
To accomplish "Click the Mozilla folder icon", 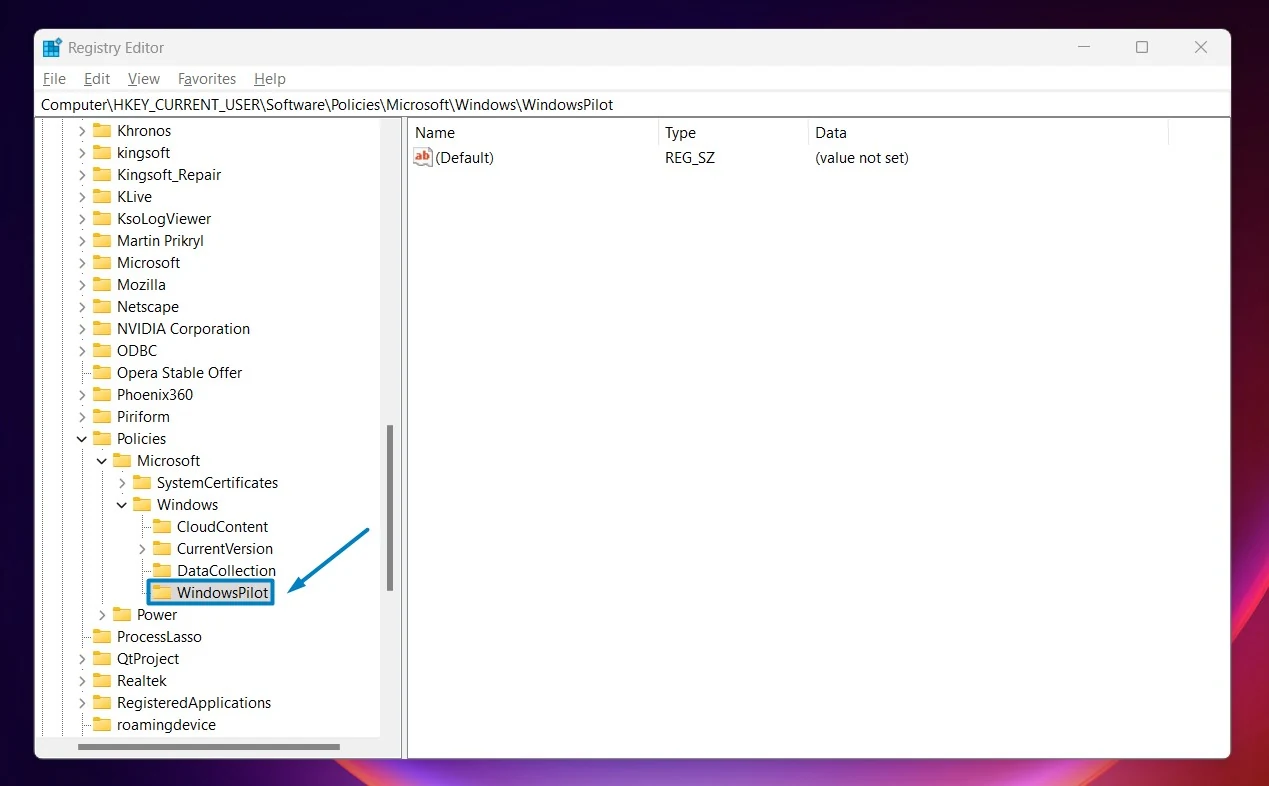I will (x=102, y=285).
